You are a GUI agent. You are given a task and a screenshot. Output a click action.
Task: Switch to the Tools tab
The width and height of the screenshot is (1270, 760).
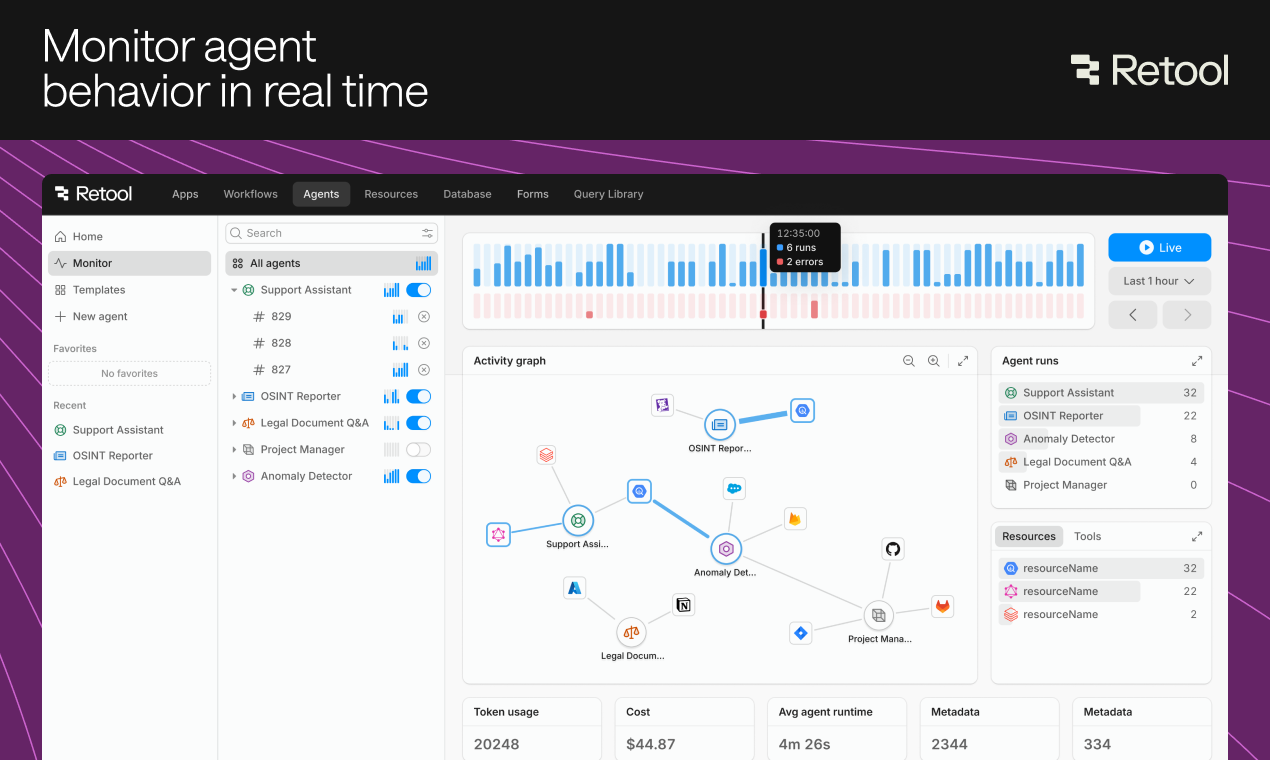pos(1087,536)
